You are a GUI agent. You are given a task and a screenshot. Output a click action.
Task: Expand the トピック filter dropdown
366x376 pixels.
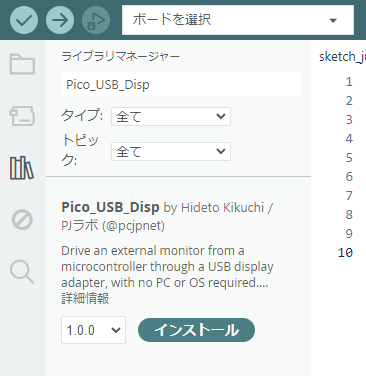pos(171,152)
